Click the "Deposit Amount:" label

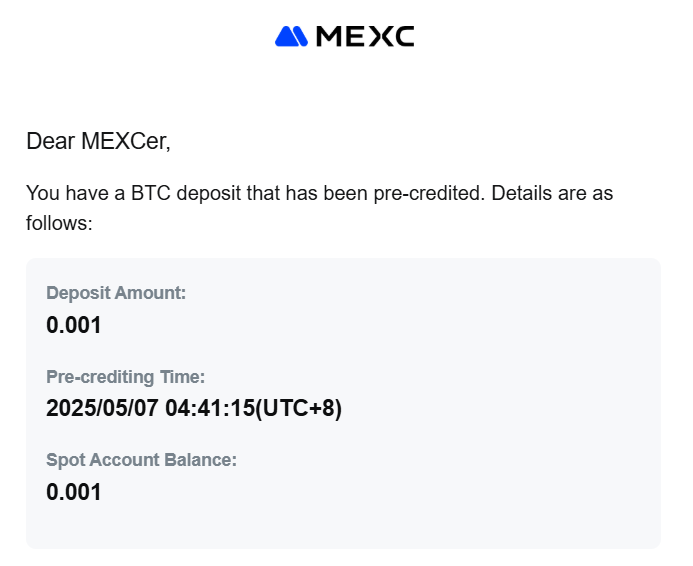click(x=116, y=293)
